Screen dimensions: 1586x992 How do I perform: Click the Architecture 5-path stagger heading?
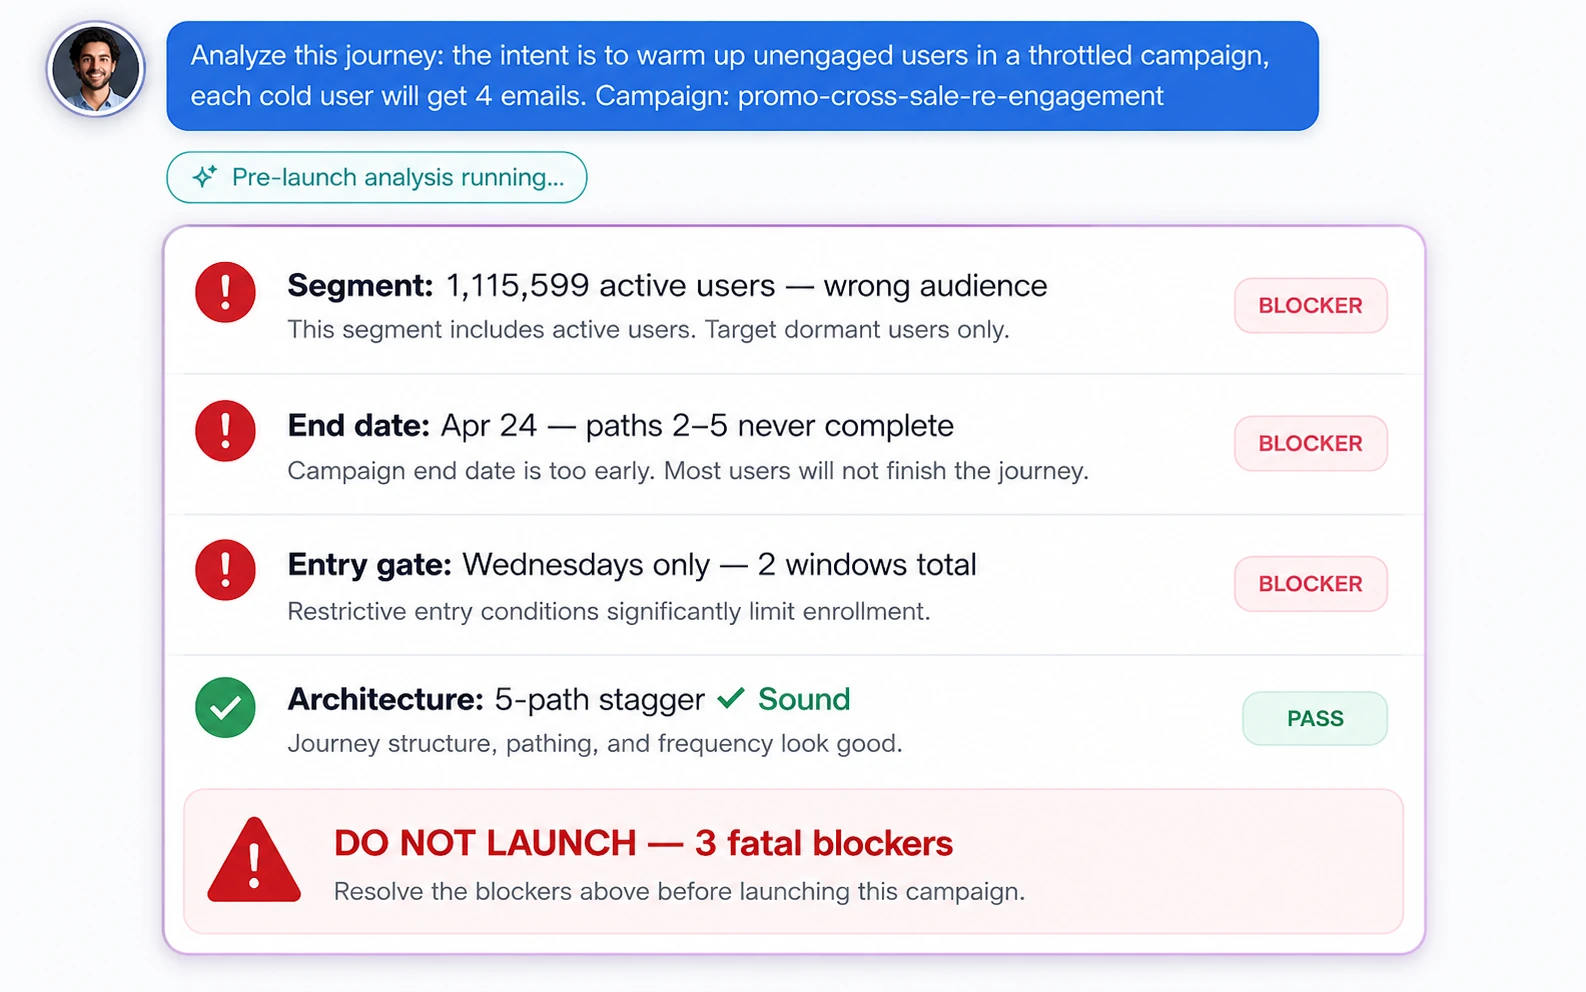tap(496, 699)
